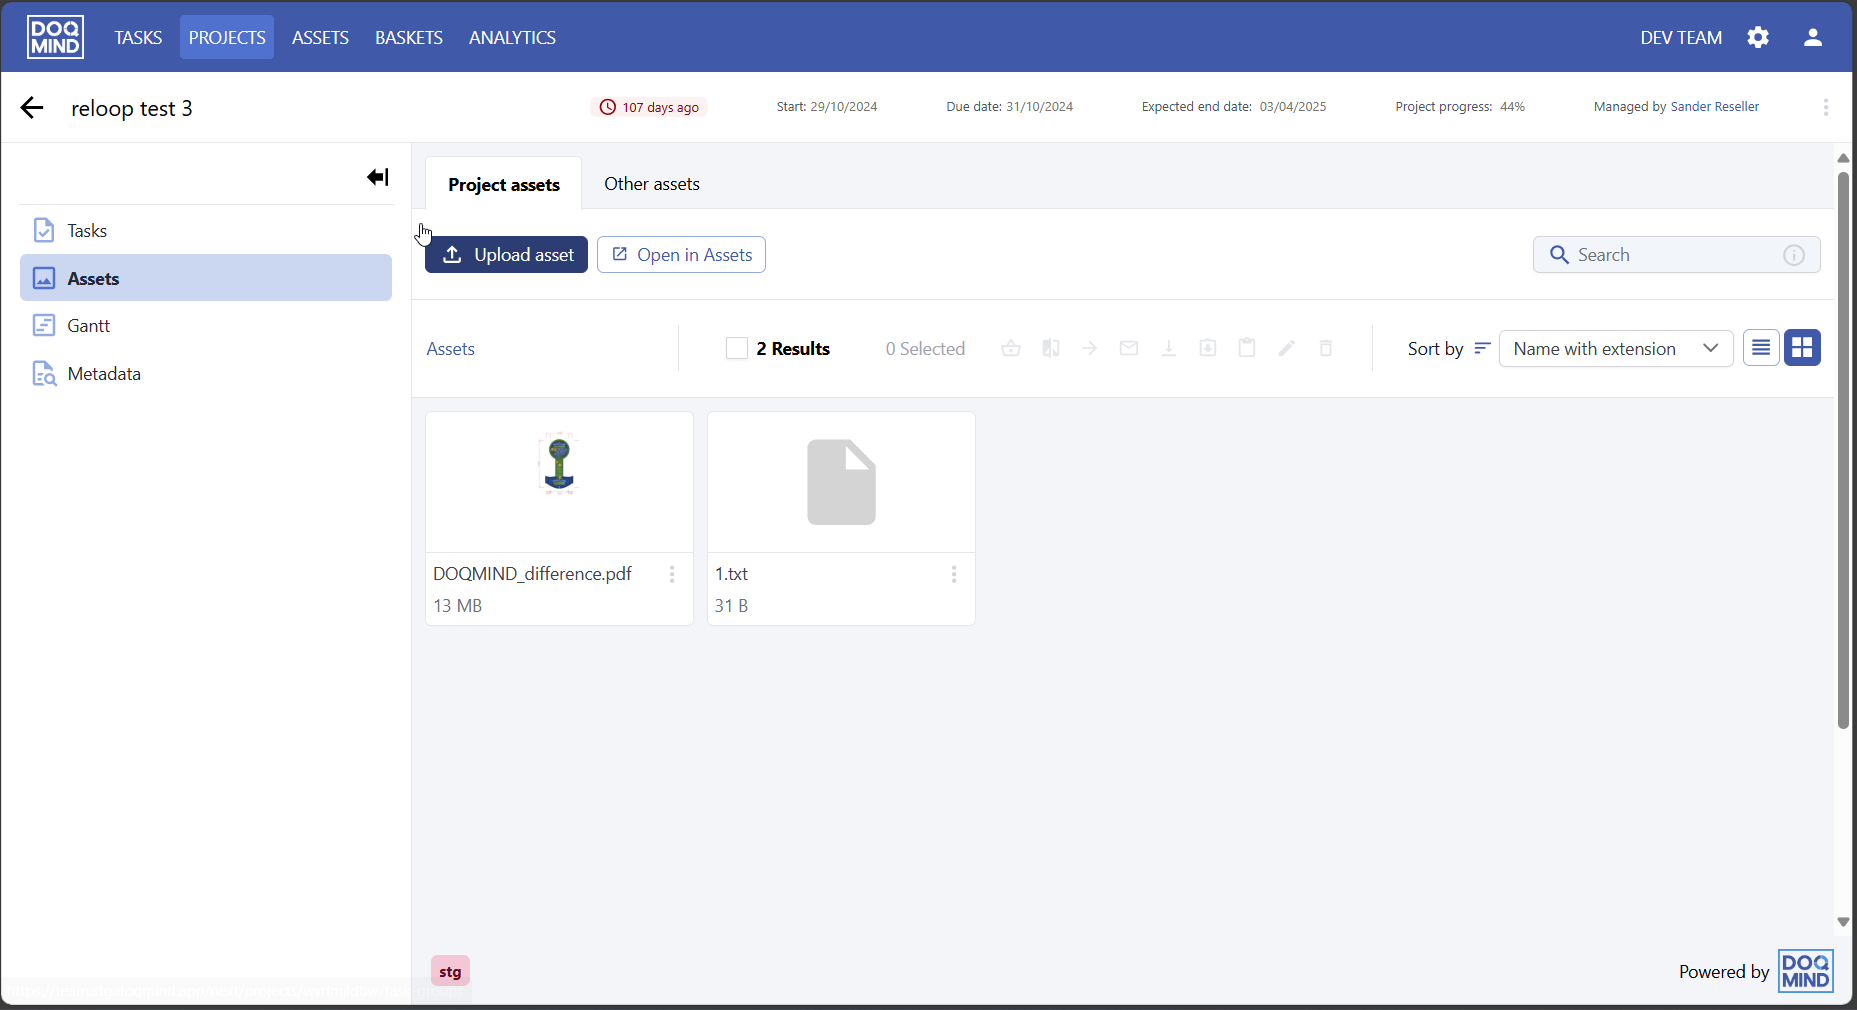Screen dimensions: 1857x1010
Task: Click the back arrow beside reloop test 3
Action: 32,108
